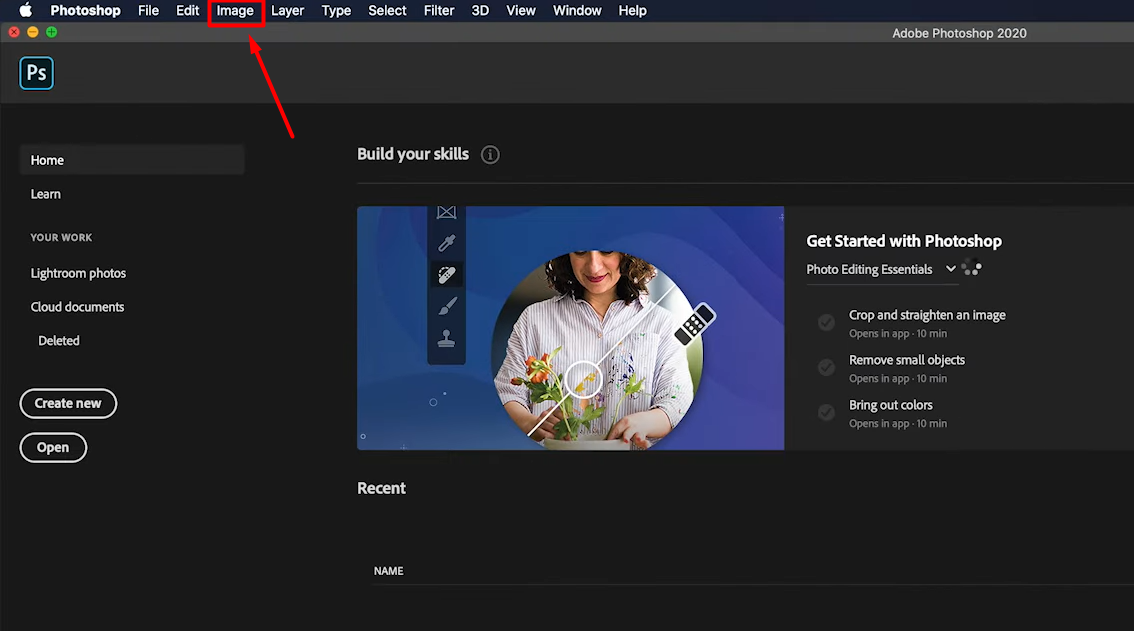The height and width of the screenshot is (631, 1134).
Task: Expand the Photo Editing Essentials dropdown
Action: (951, 268)
